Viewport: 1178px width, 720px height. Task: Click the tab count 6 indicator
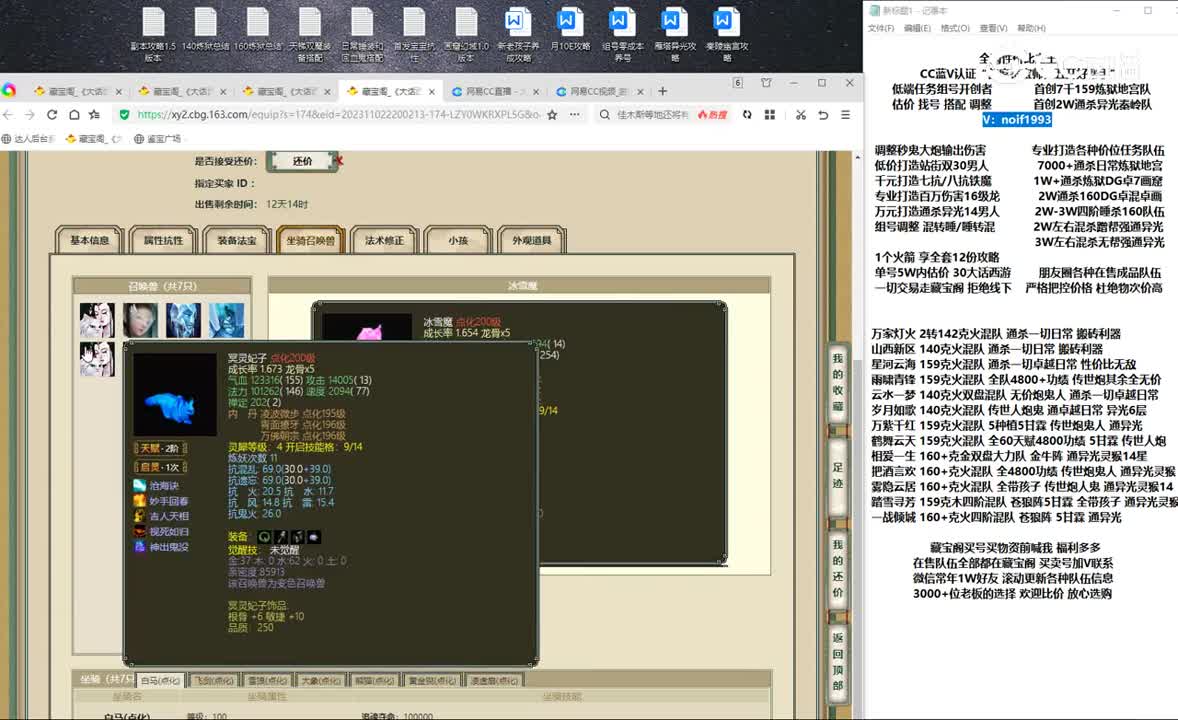point(738,83)
